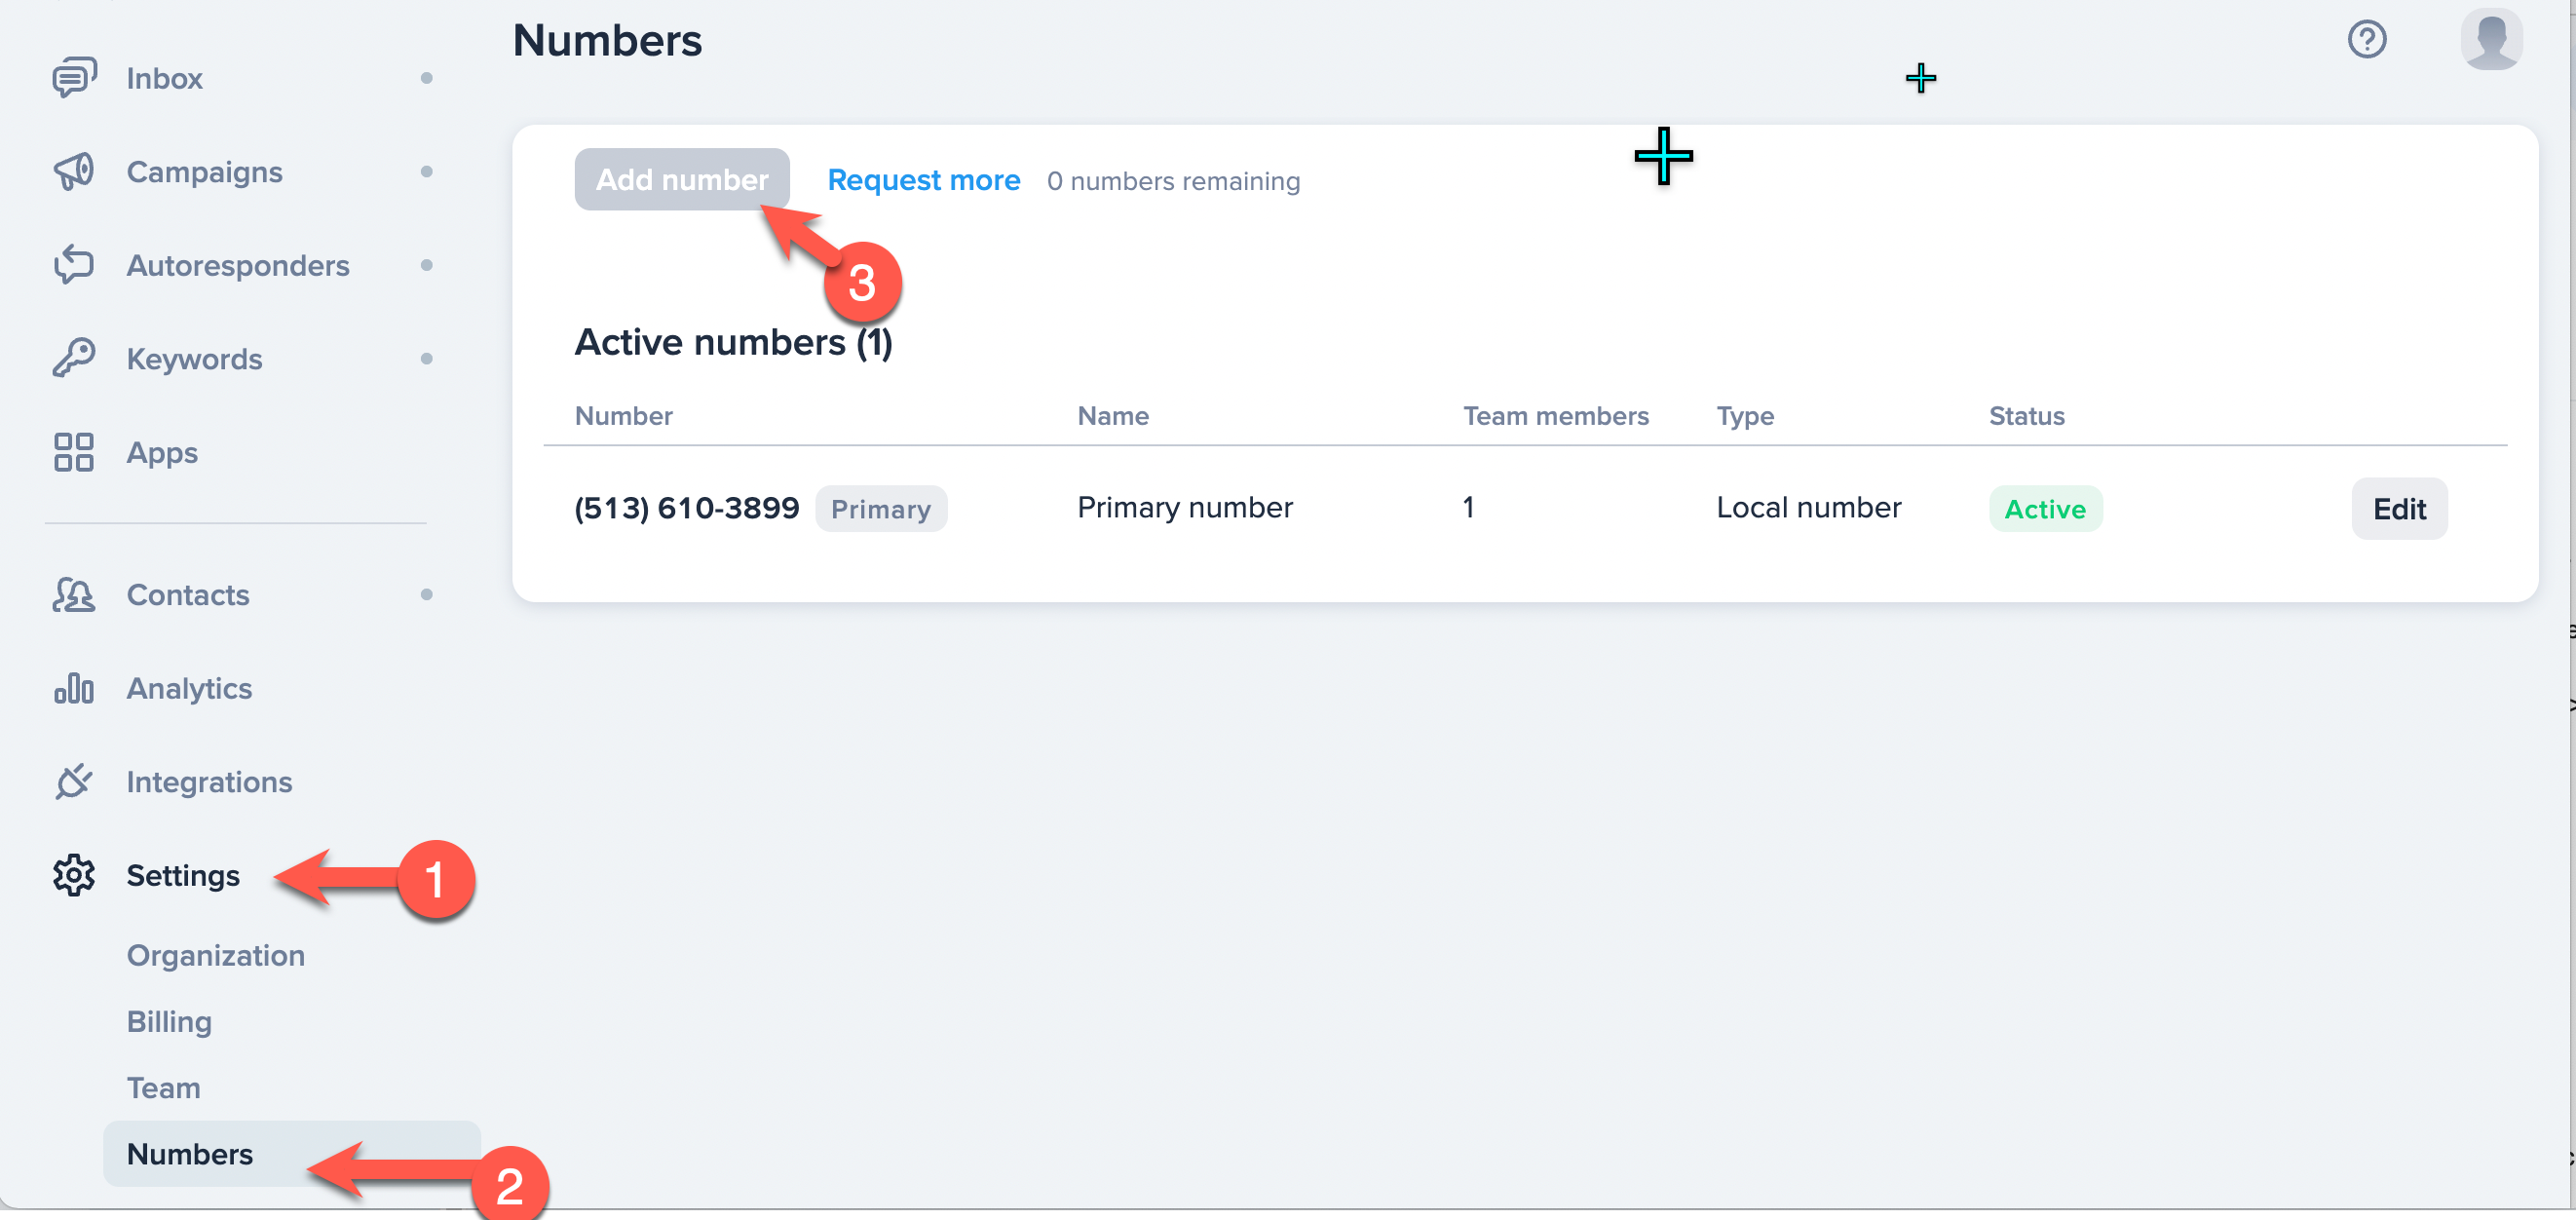Image resolution: width=2576 pixels, height=1220 pixels.
Task: Open Analytics page
Action: 189,689
